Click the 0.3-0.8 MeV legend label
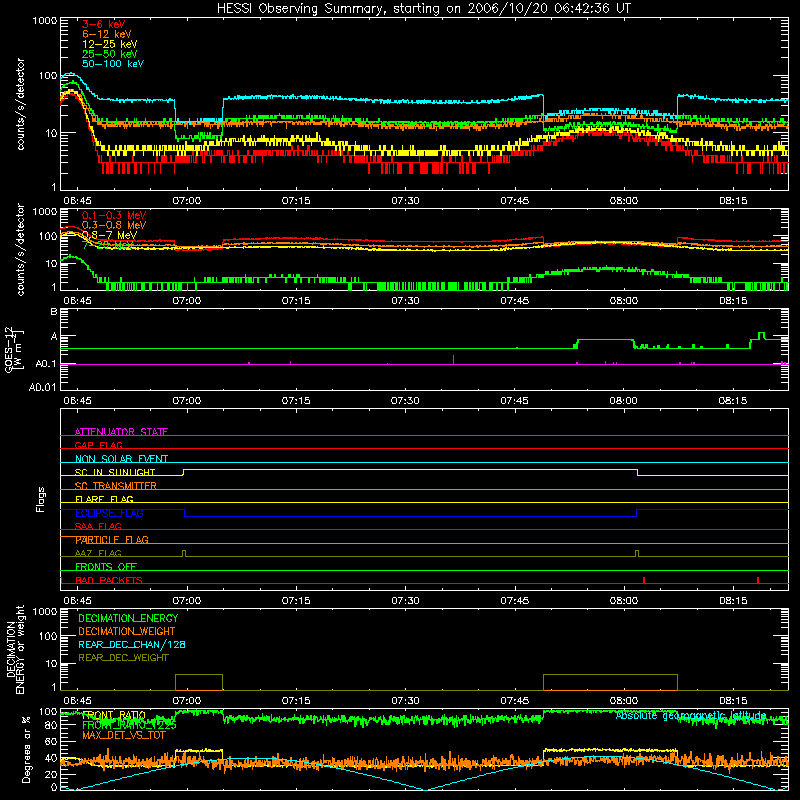 [x=114, y=225]
